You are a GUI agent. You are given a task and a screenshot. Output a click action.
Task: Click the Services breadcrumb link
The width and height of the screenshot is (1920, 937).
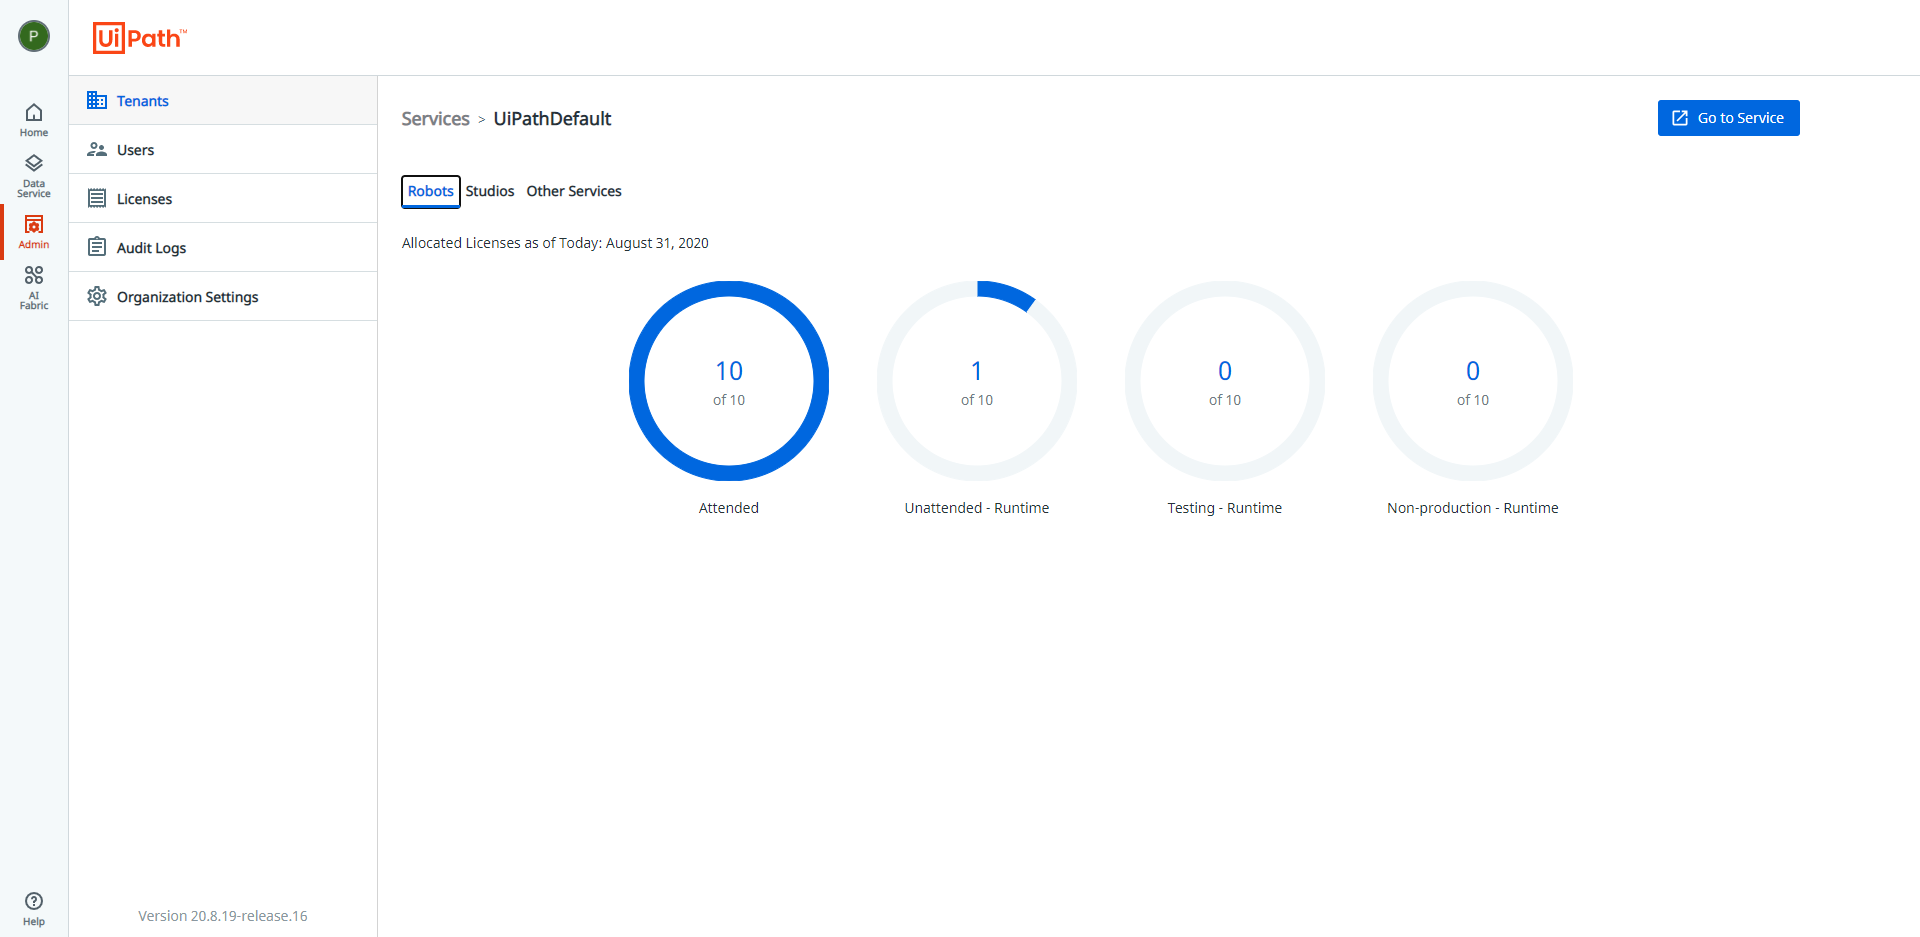[x=435, y=119]
